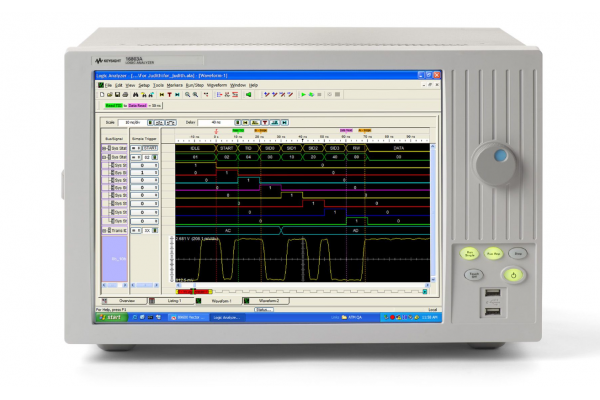Open the Setup menu
The image size is (600, 400).
(x=144, y=85)
